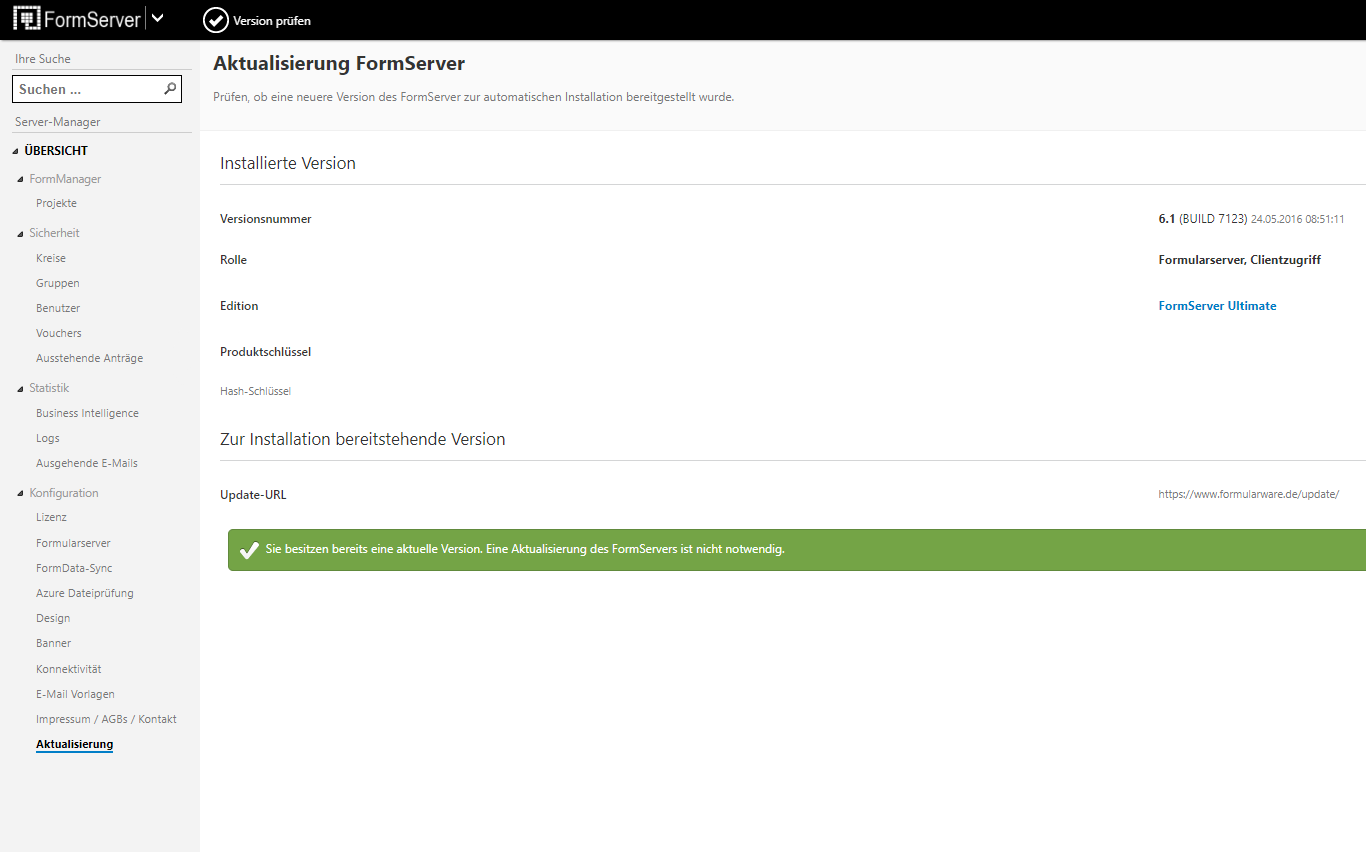The height and width of the screenshot is (852, 1366).
Task: Open Ausstehende Anträge in the sidebar
Action: [89, 358]
